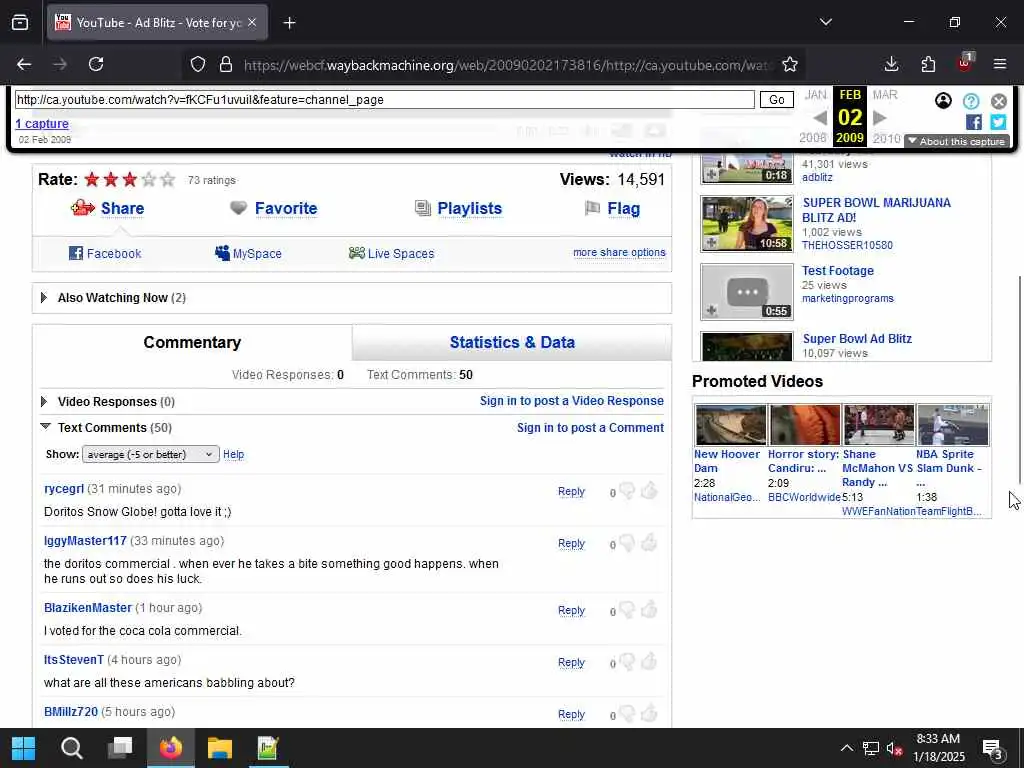
Task: Open the Firefox hamburger menu
Action: (1000, 64)
